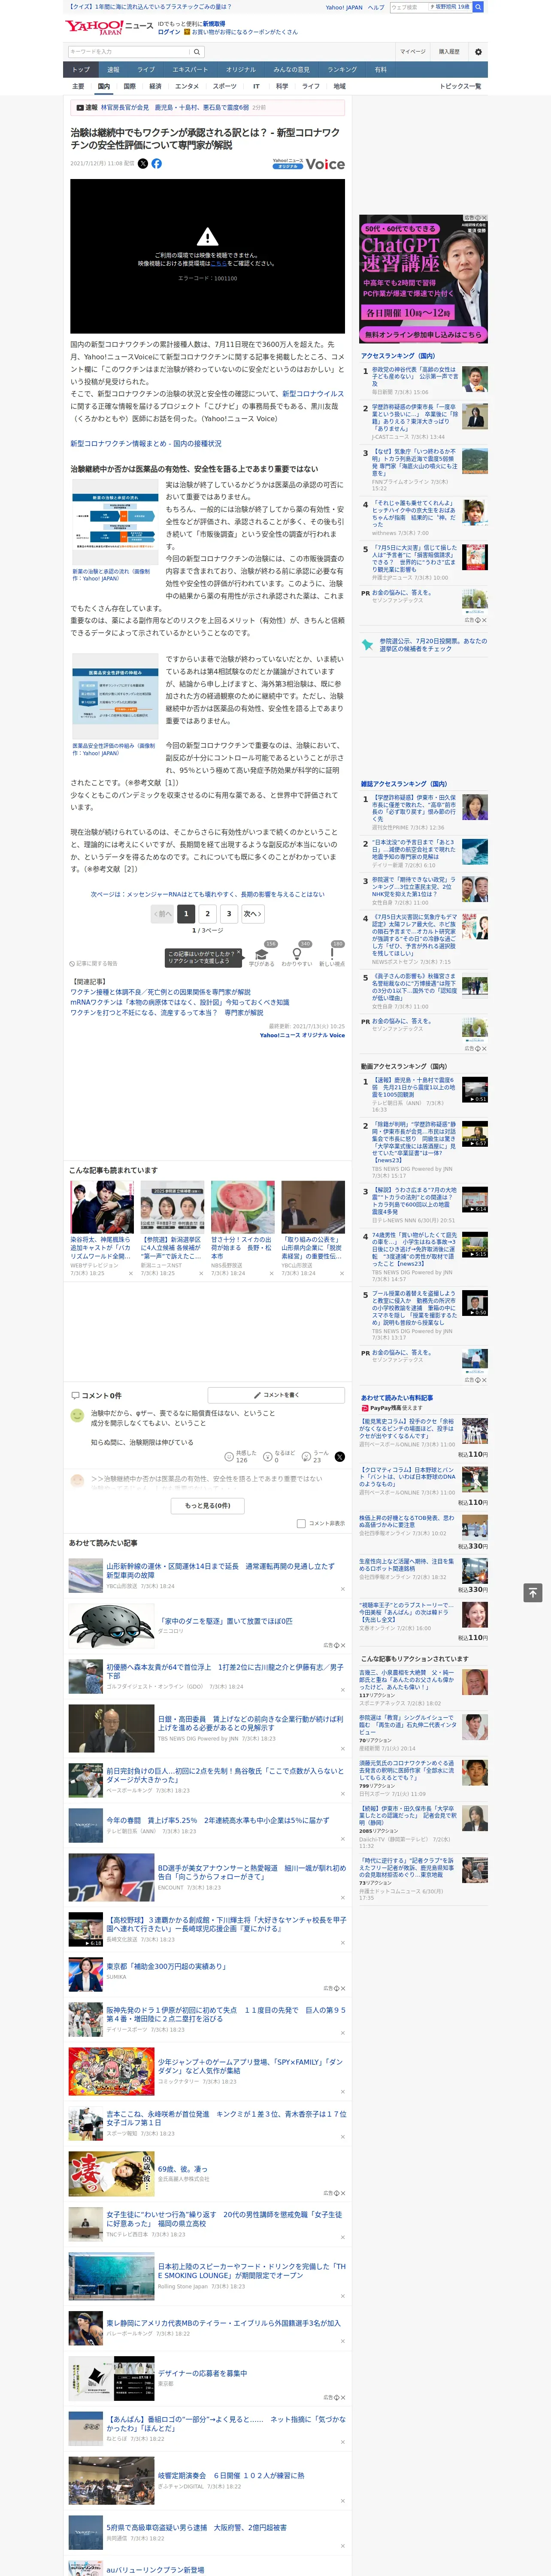Open the breaking news headline 林官房長官が会見

(x=175, y=107)
